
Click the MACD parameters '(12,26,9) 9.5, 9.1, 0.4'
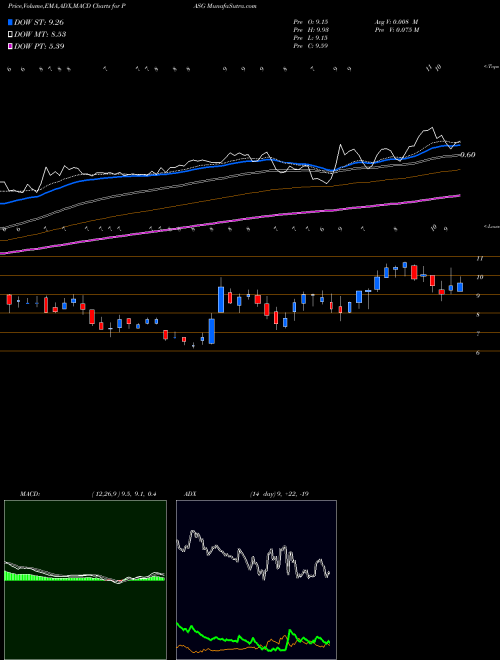tap(124, 494)
